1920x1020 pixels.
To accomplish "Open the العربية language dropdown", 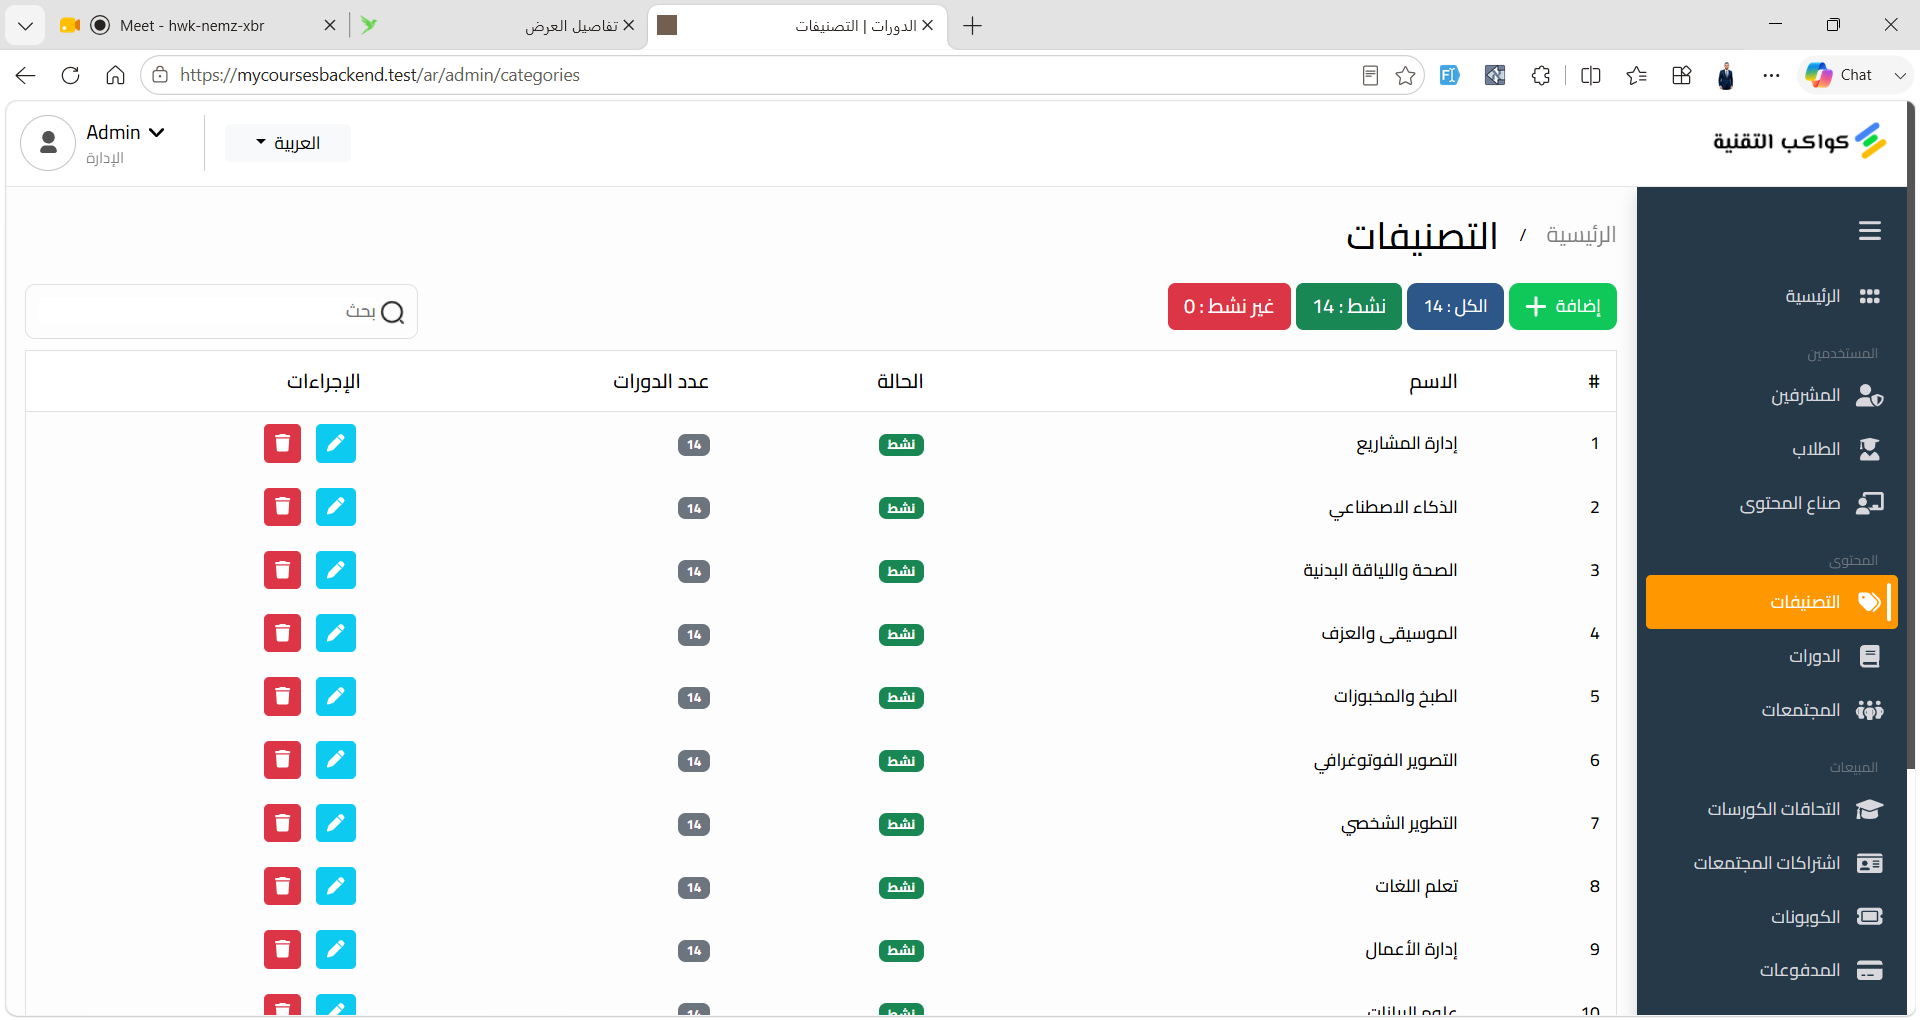I will pos(288,143).
